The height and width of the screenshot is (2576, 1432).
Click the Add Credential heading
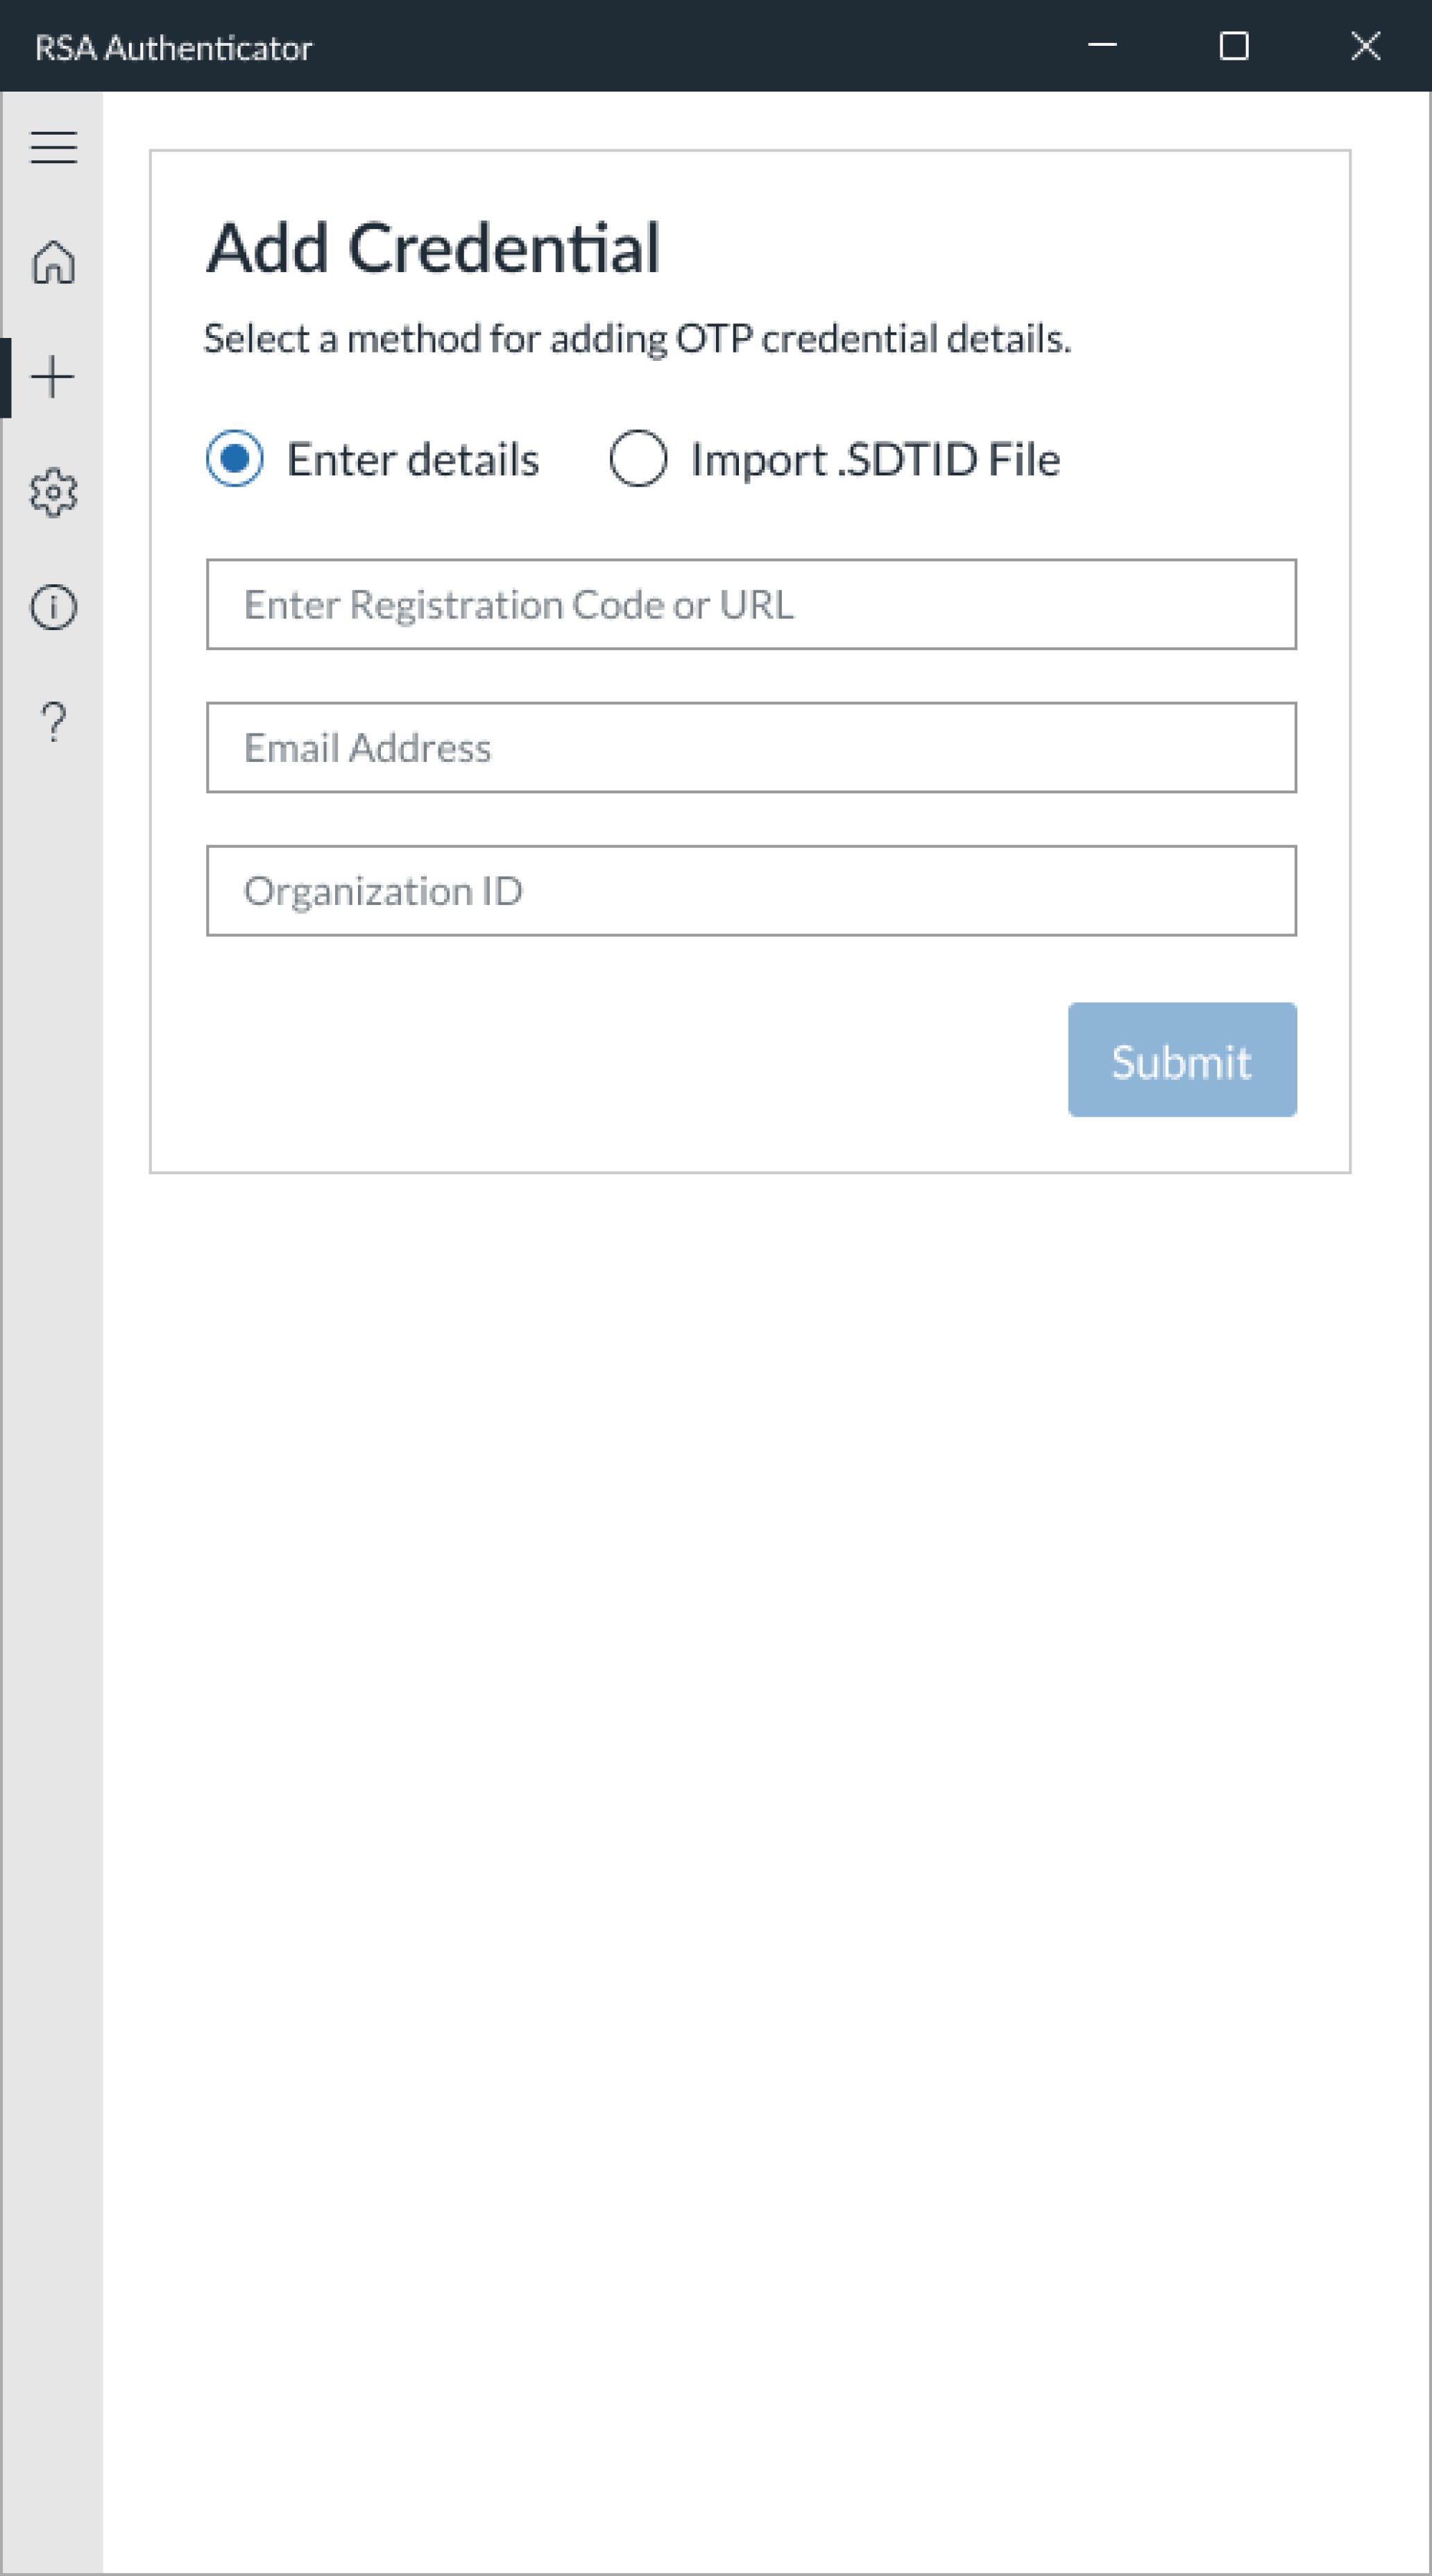pyautogui.click(x=432, y=248)
